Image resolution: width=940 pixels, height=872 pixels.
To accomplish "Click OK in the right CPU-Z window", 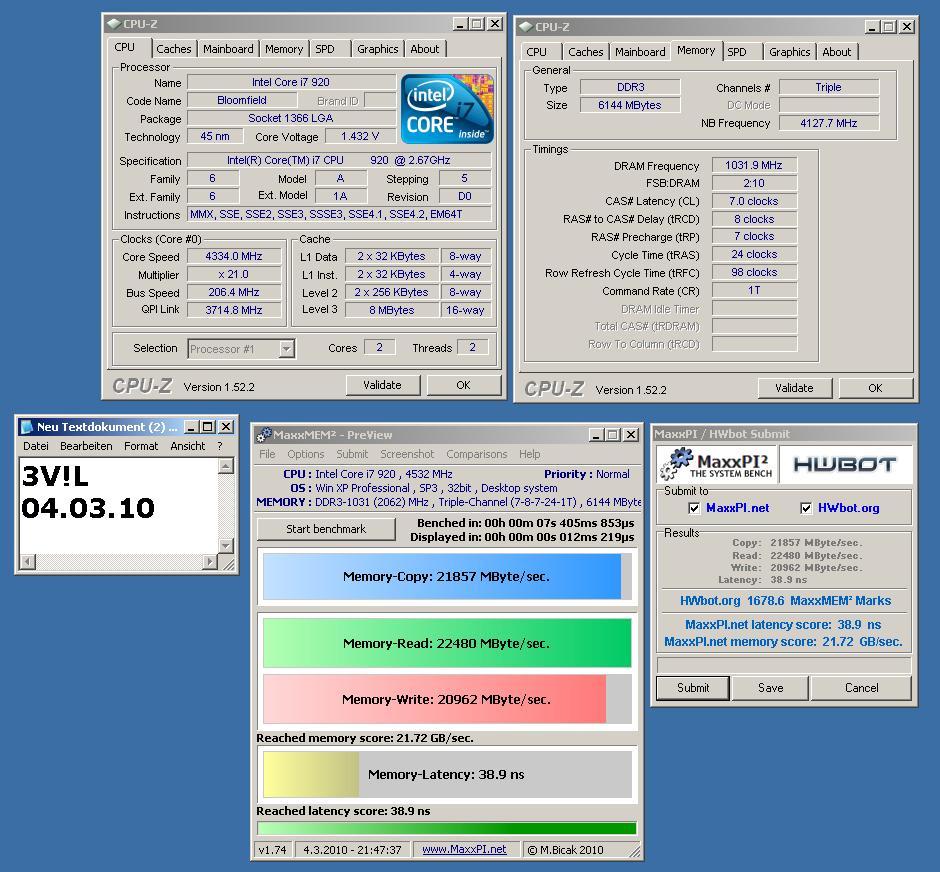I will click(x=875, y=388).
